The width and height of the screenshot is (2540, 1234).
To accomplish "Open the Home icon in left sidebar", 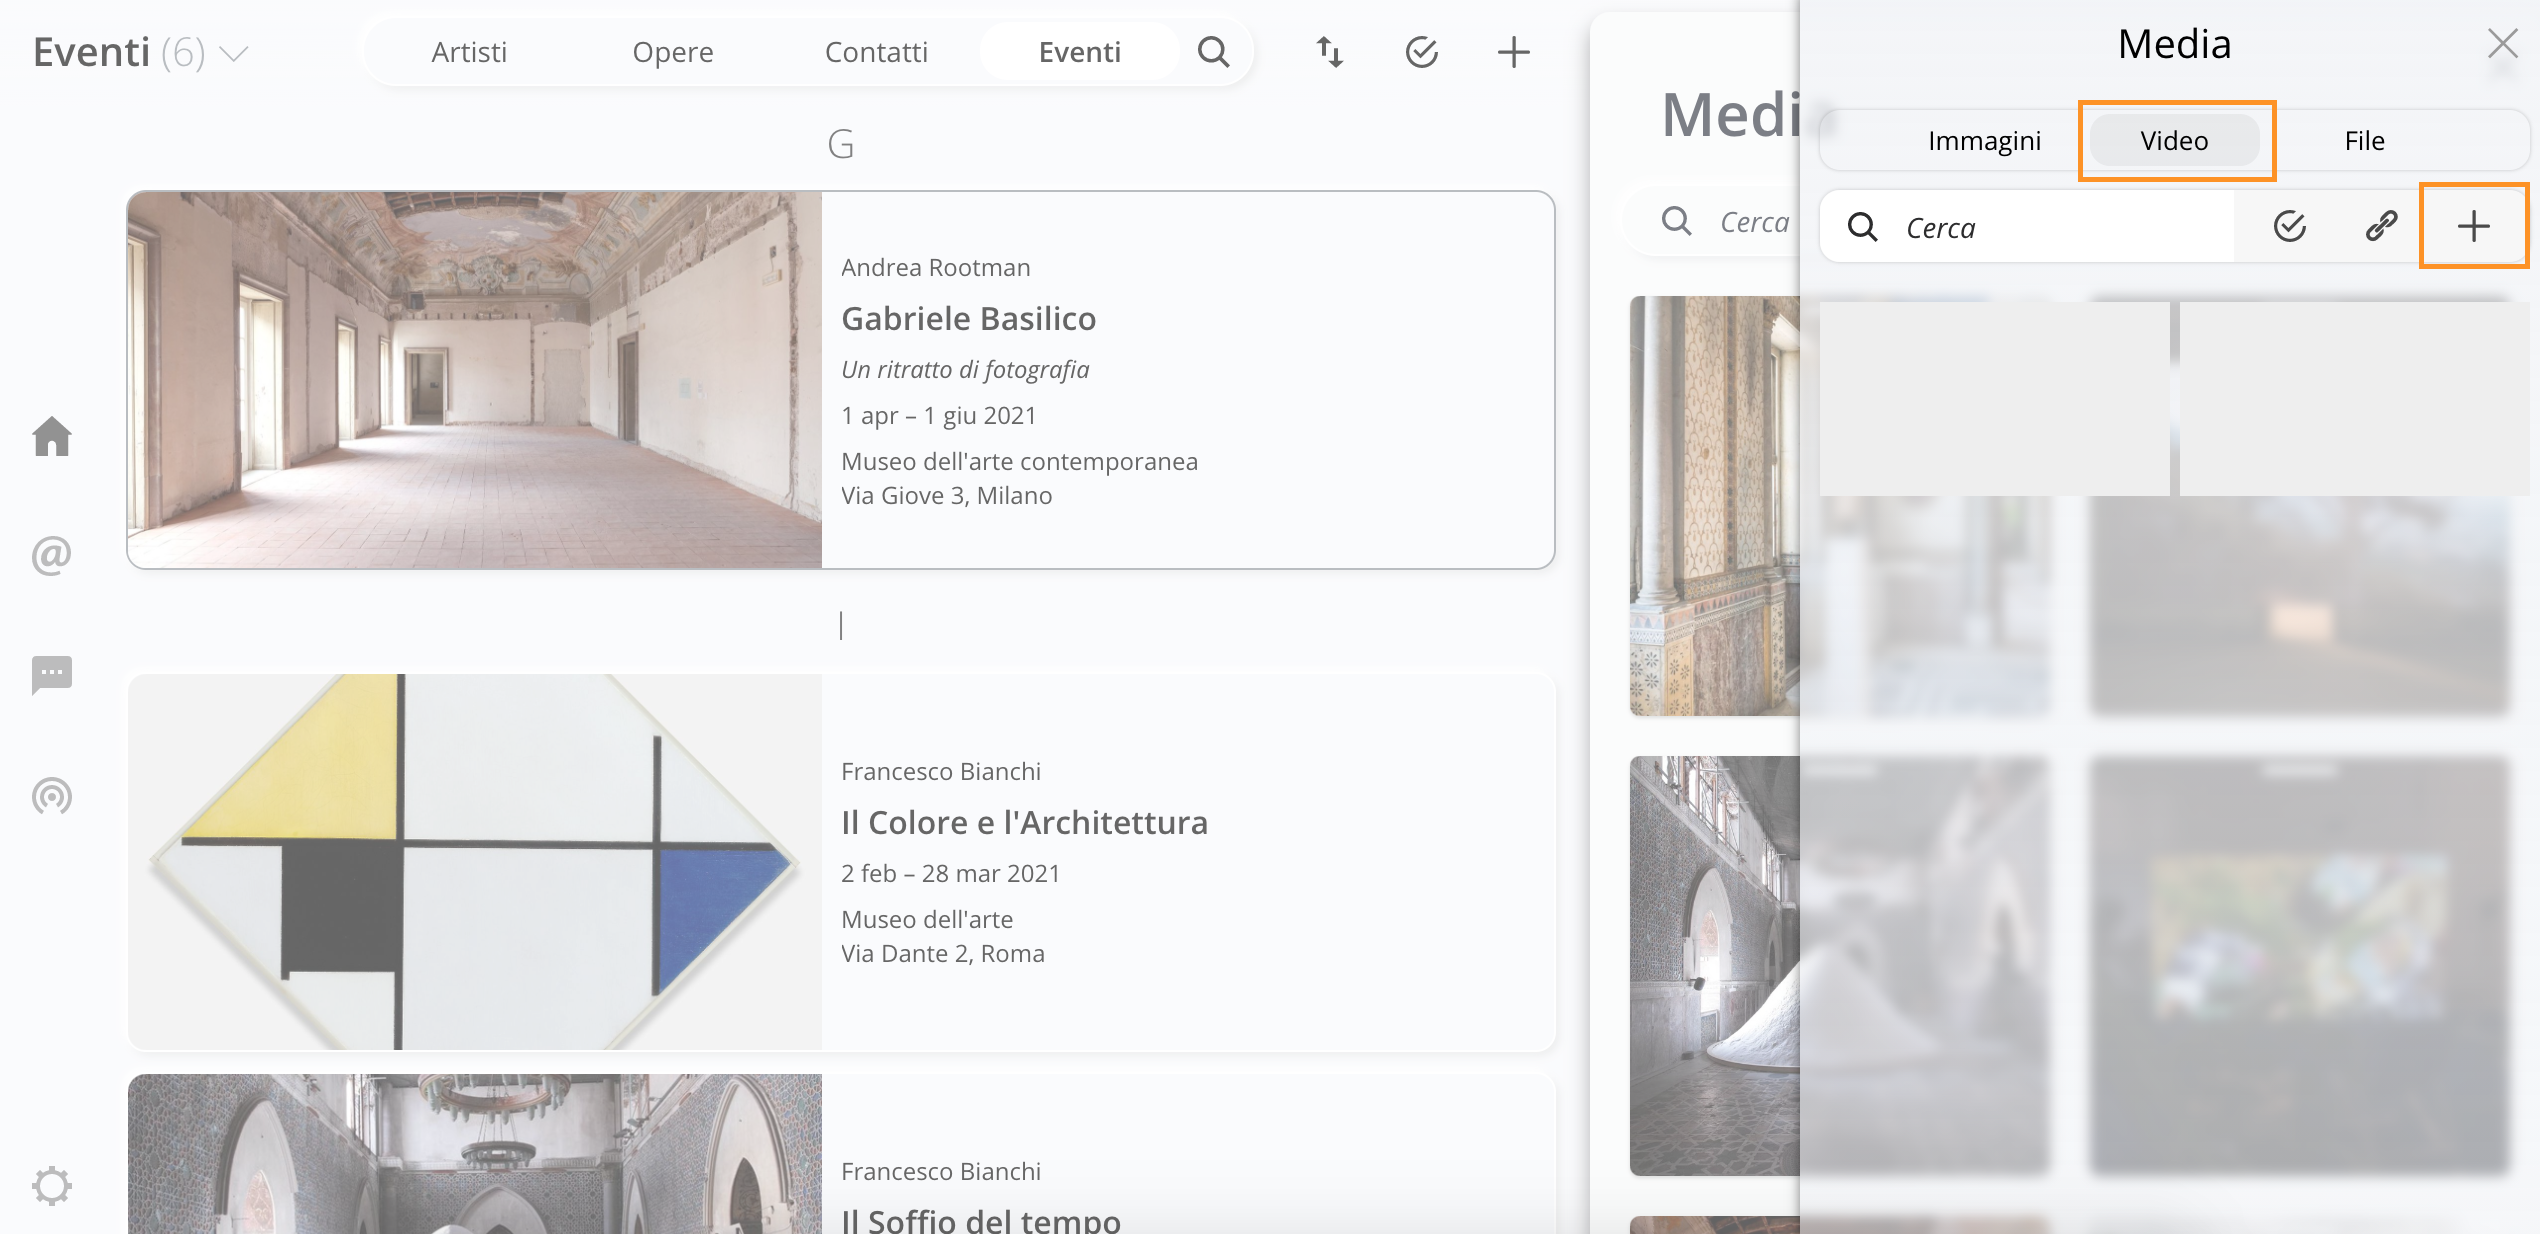I will tap(52, 437).
